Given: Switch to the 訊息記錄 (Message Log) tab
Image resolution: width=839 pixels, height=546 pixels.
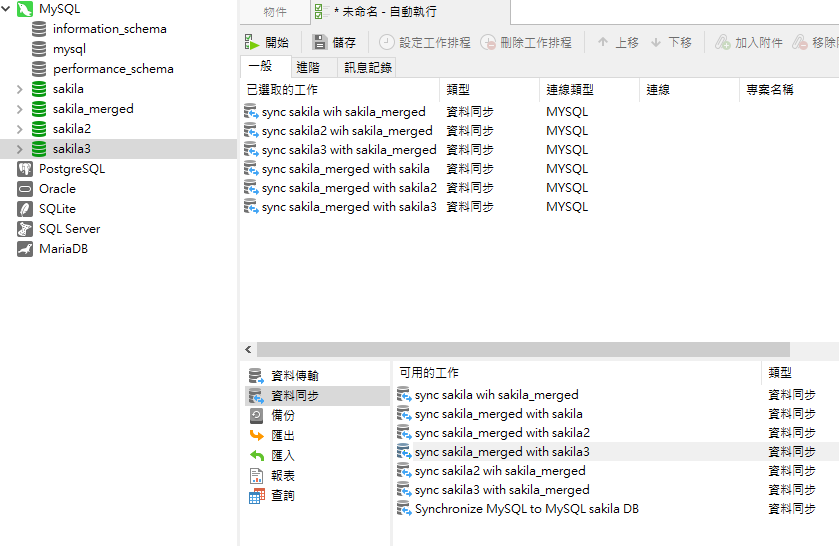Looking at the screenshot, I should point(368,67).
